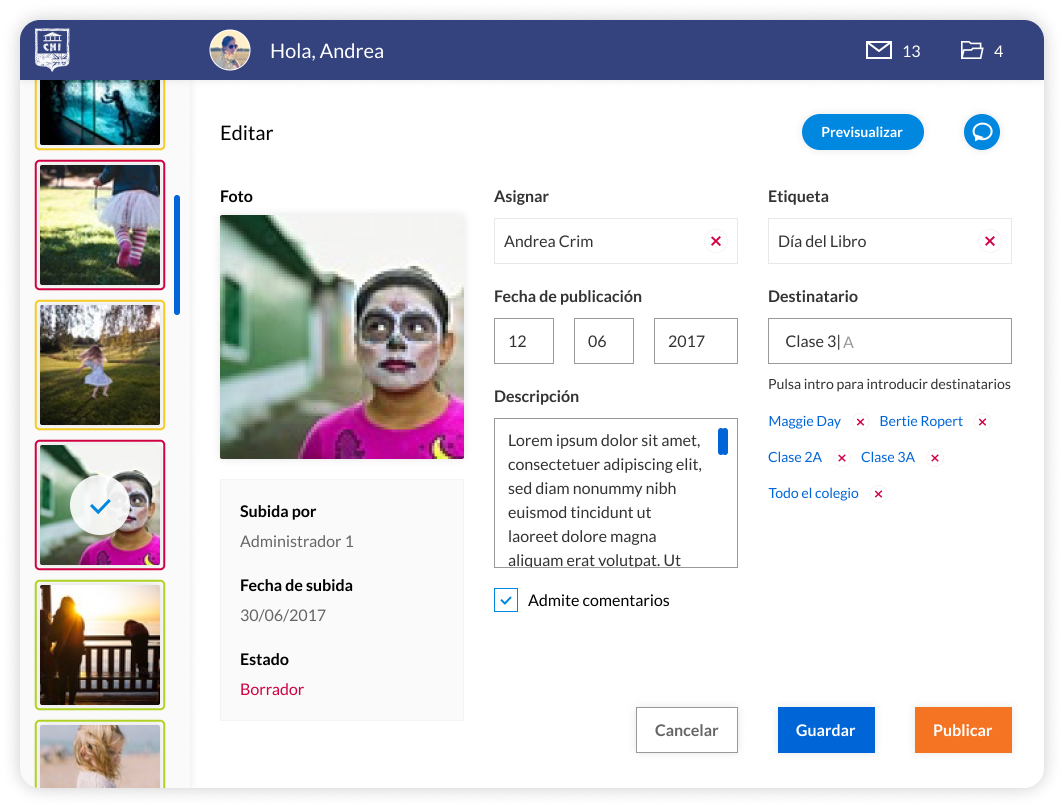The width and height of the screenshot is (1064, 808).
Task: Remove recipient Clase 3A
Action: pyautogui.click(x=934, y=458)
